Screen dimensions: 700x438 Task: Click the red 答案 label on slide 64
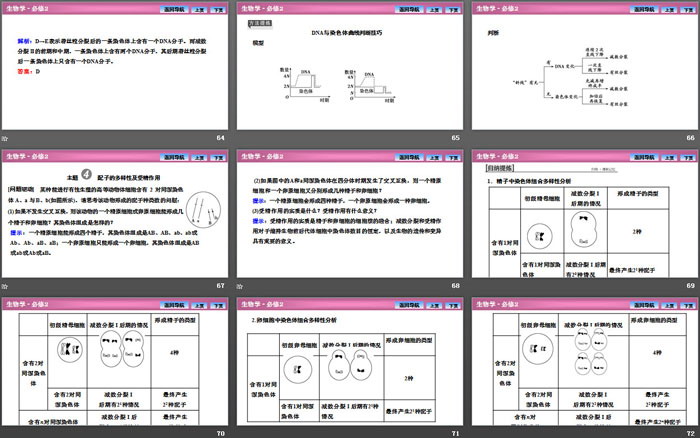[x=25, y=71]
